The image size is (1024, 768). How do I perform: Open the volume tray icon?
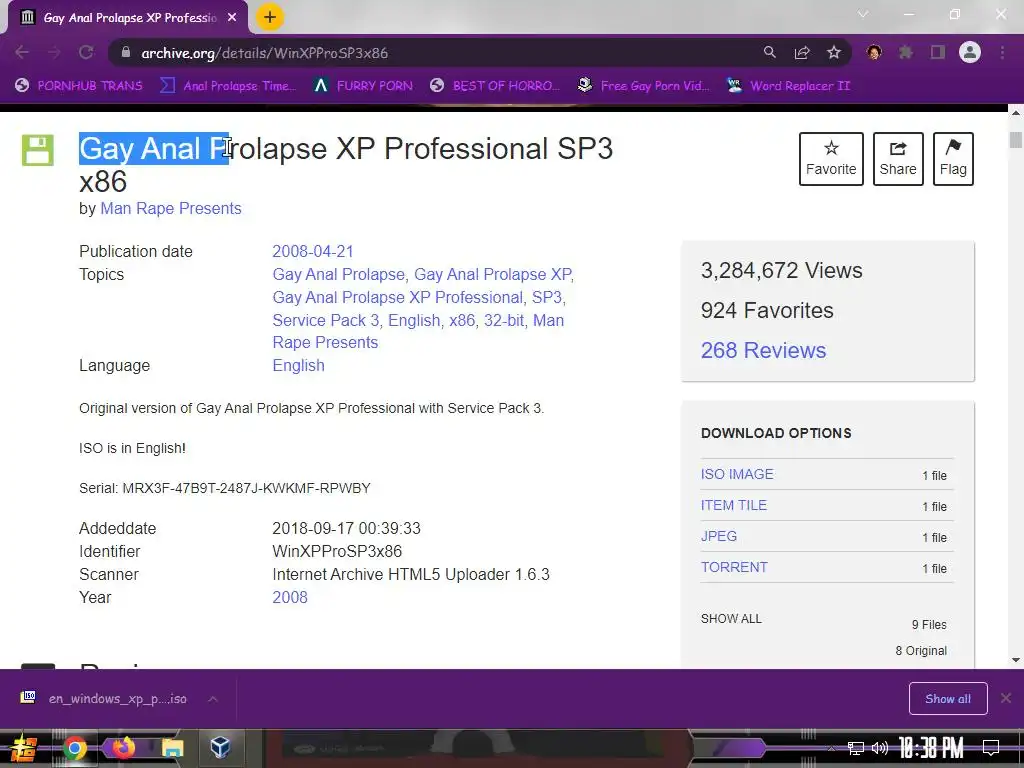880,748
